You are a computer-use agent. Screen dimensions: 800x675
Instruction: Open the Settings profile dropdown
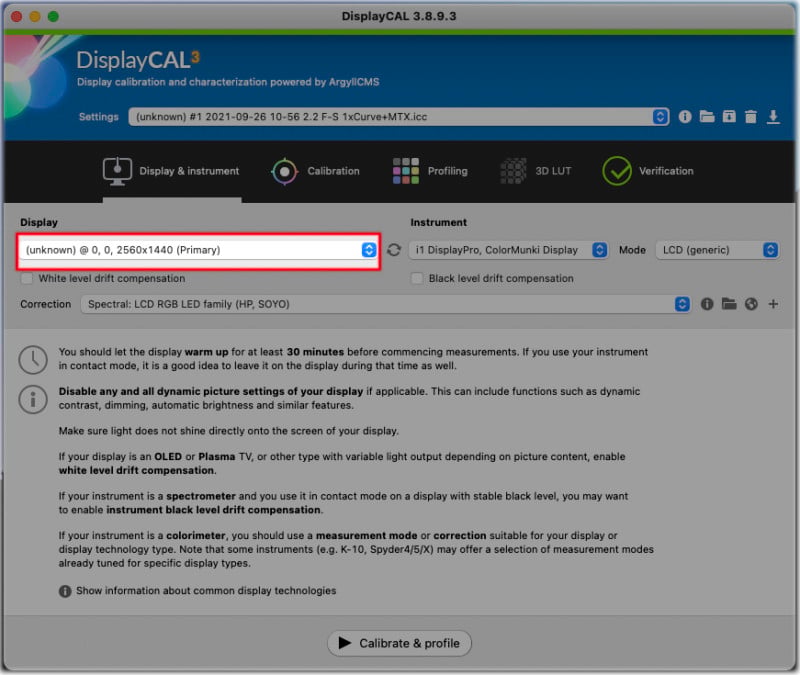(398, 117)
